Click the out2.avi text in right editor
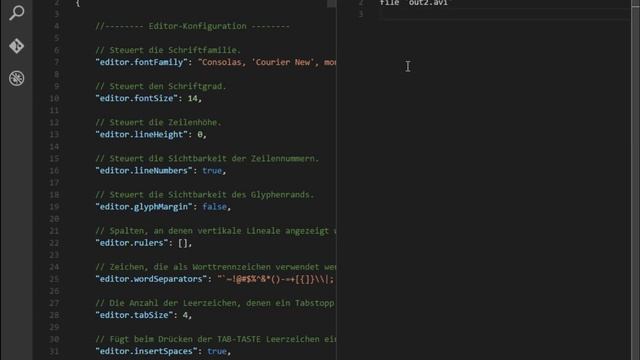Image resolution: width=640 pixels, height=360 pixels. (428, 3)
